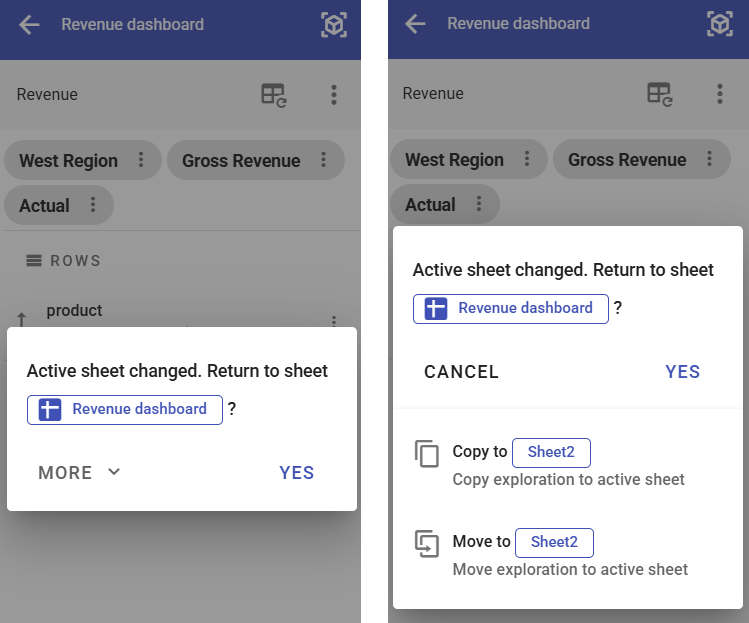Expand MORE options in the dialog
Image resolution: width=749 pixels, height=623 pixels.
coord(80,472)
